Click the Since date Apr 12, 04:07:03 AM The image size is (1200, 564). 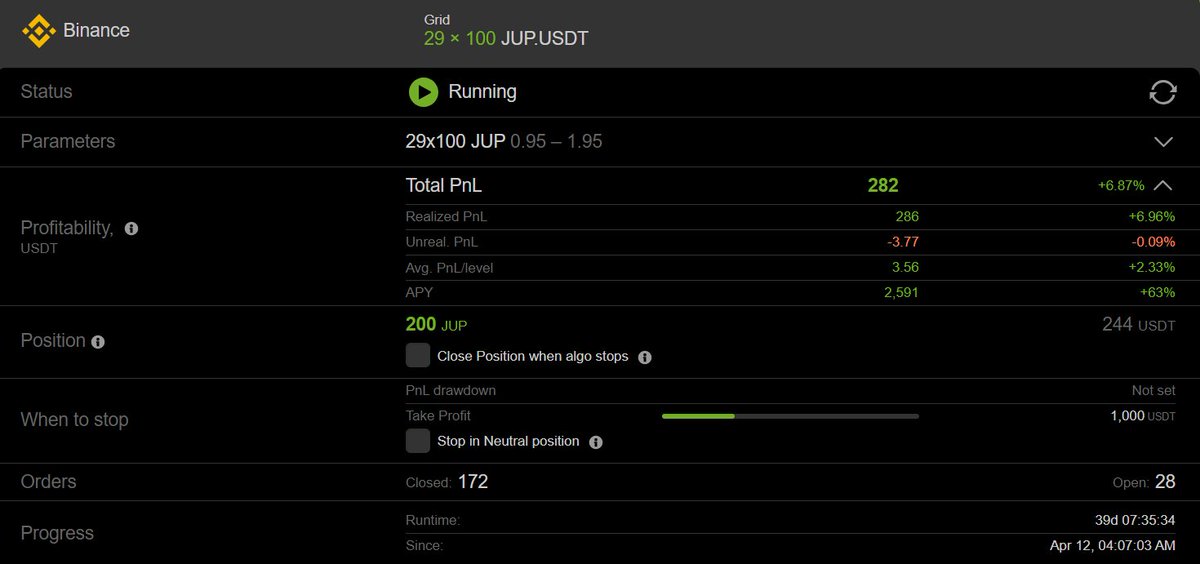pyautogui.click(x=1113, y=546)
